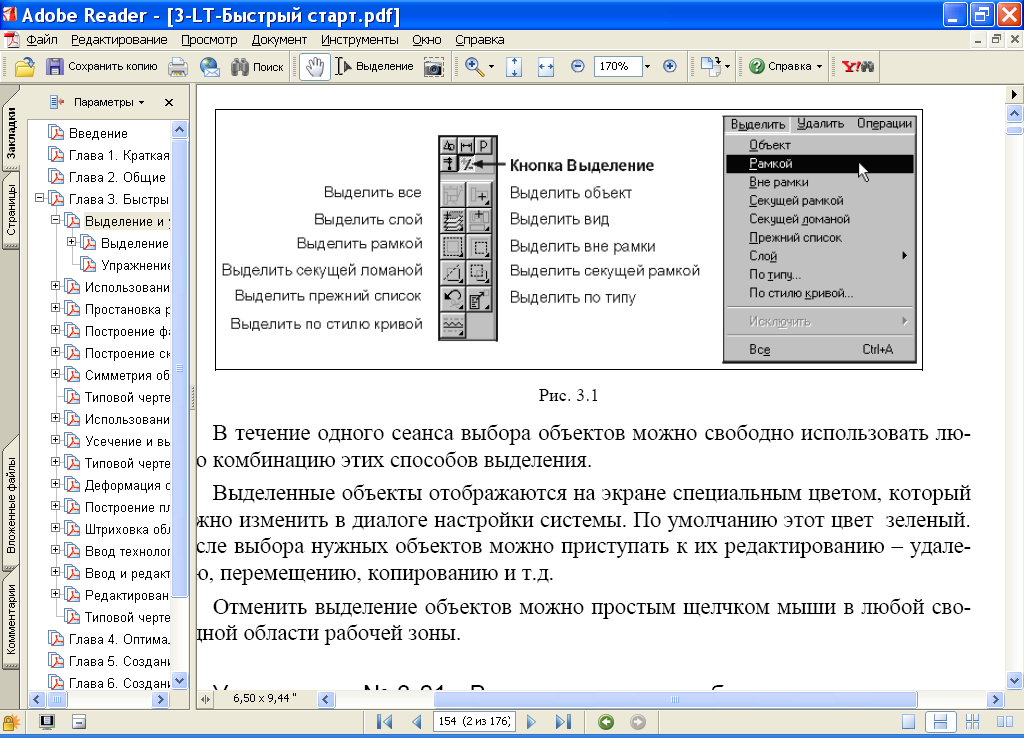Click Save a Copy (Сохранить копию)

coord(102,67)
